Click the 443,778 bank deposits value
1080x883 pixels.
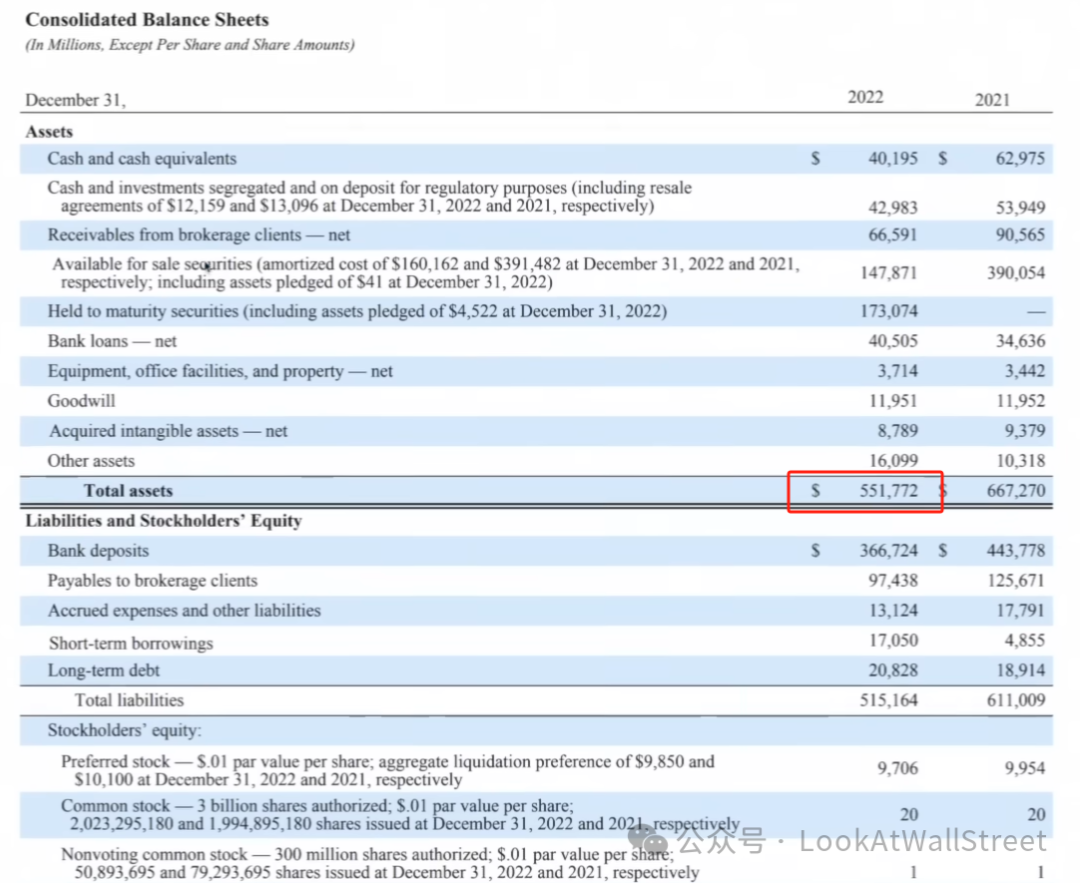(1016, 551)
